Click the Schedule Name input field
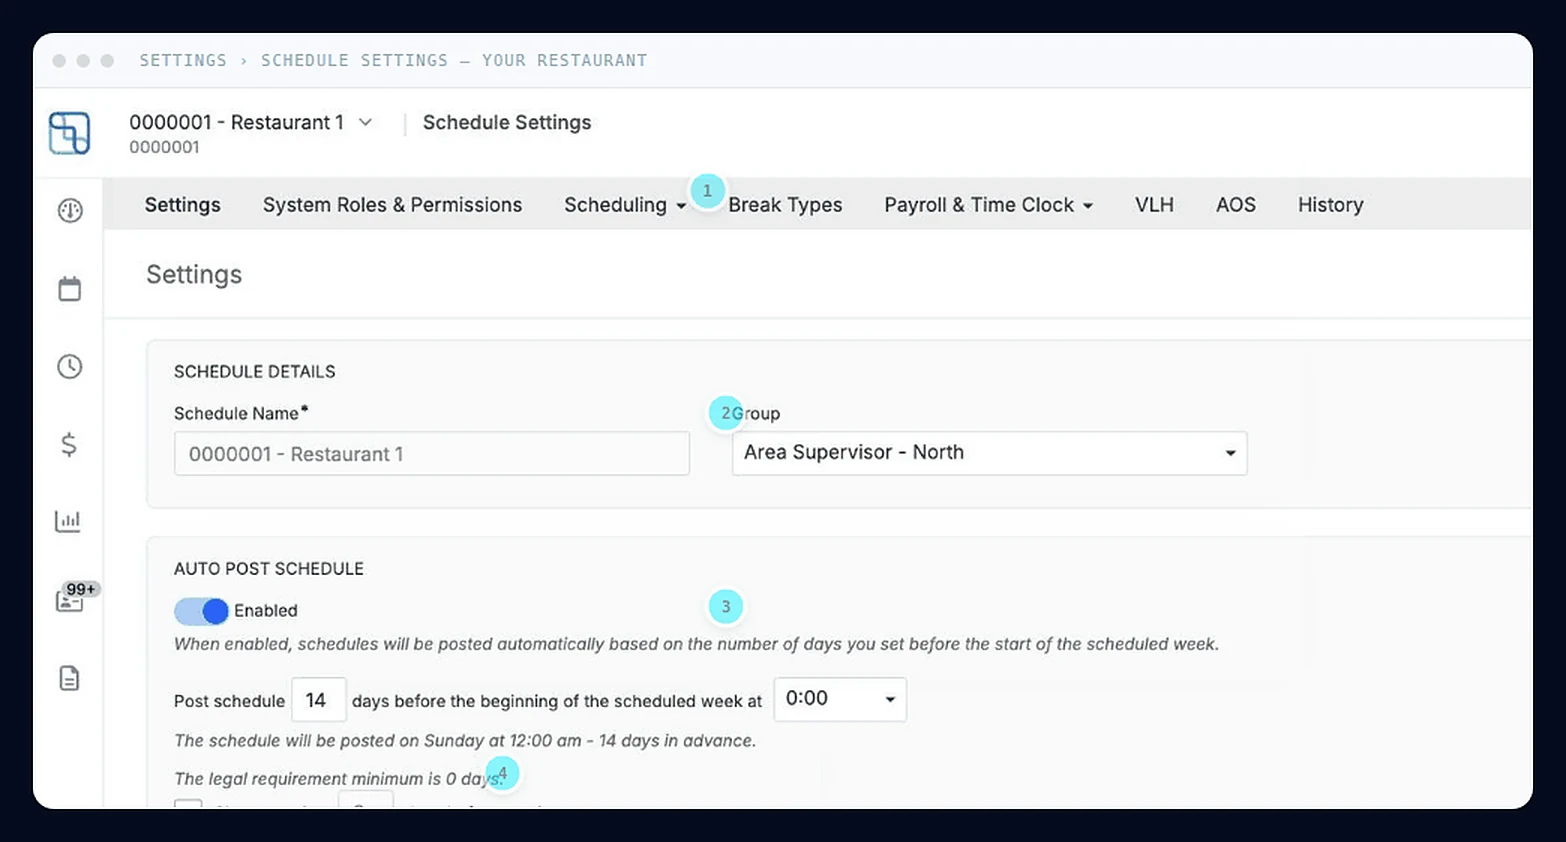 pyautogui.click(x=432, y=454)
